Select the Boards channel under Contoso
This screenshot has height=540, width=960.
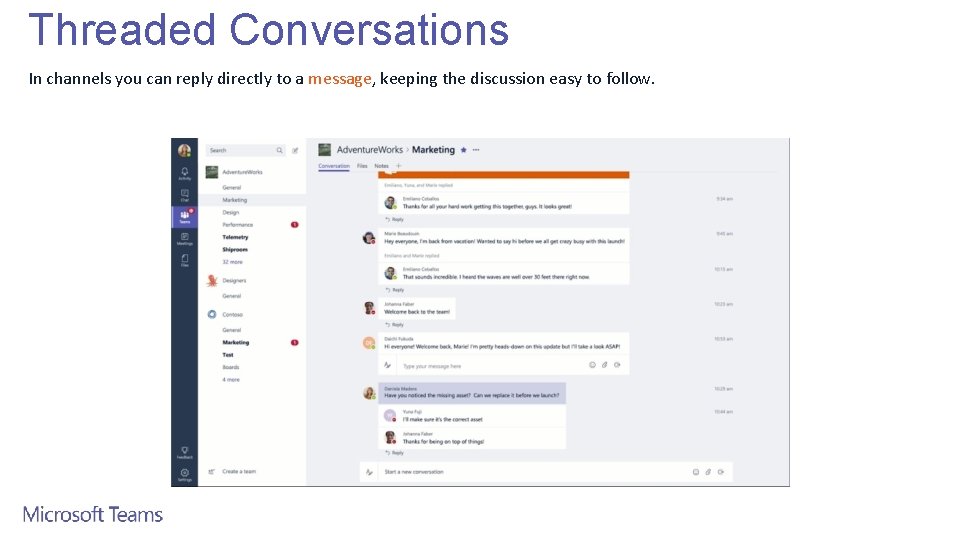point(231,367)
